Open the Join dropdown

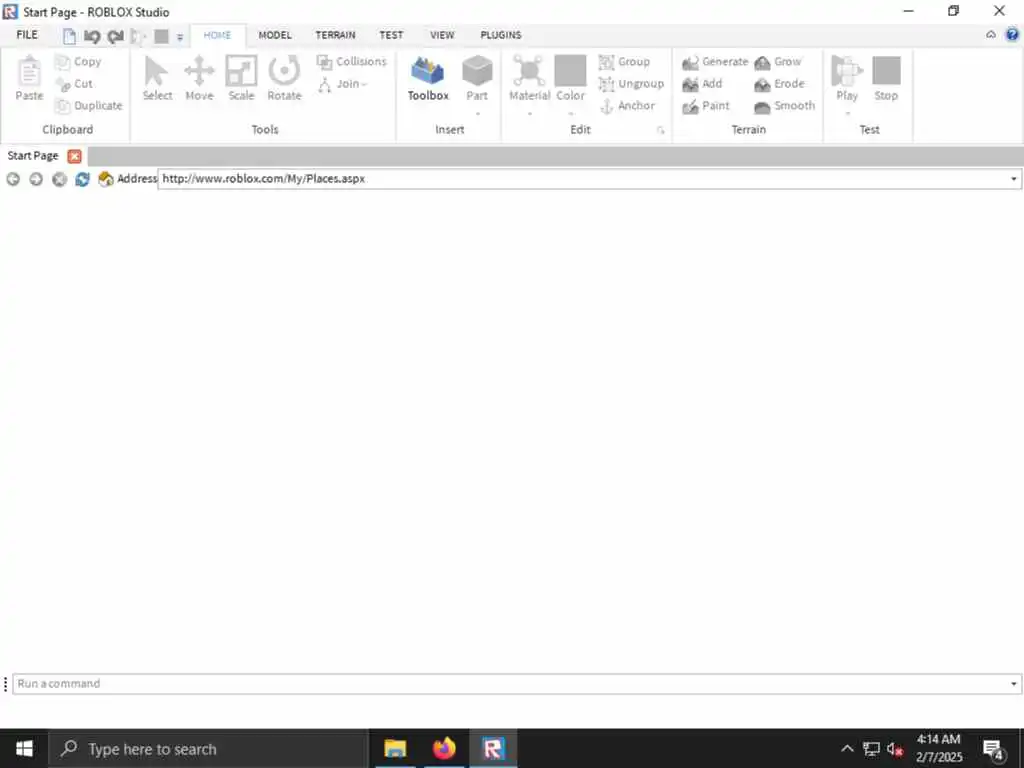pyautogui.click(x=343, y=84)
